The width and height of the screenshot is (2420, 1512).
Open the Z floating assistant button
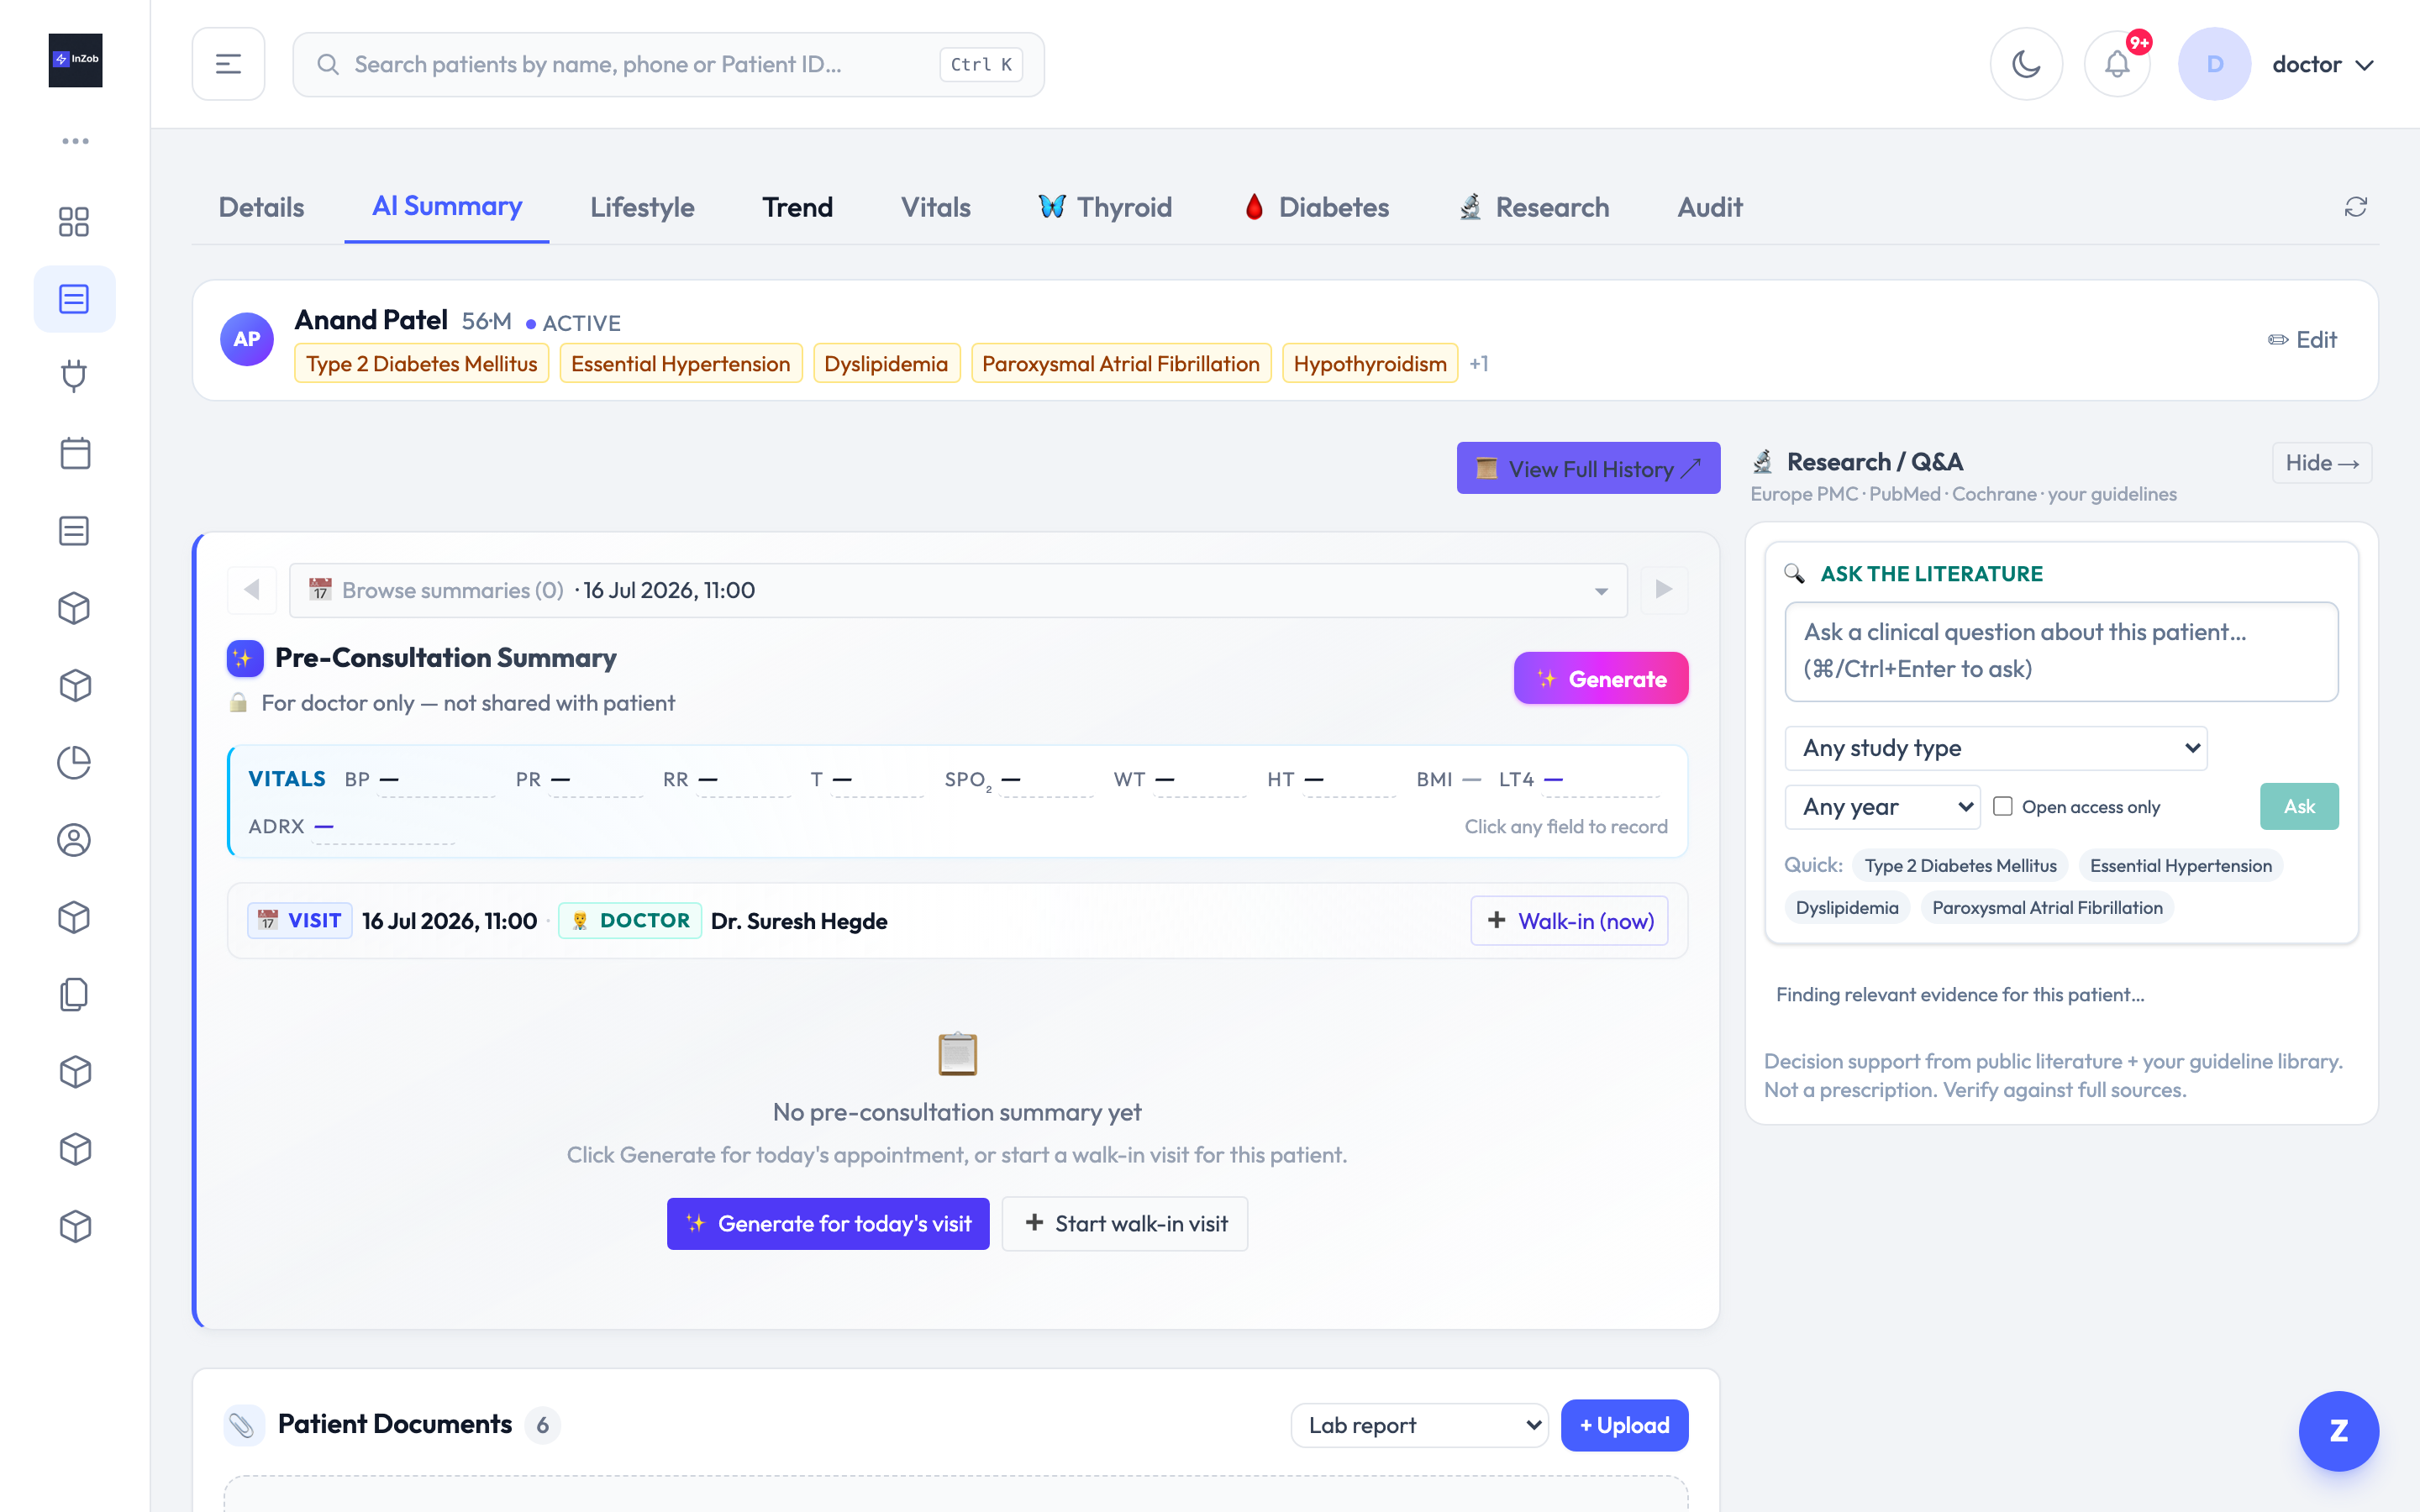pyautogui.click(x=2338, y=1431)
